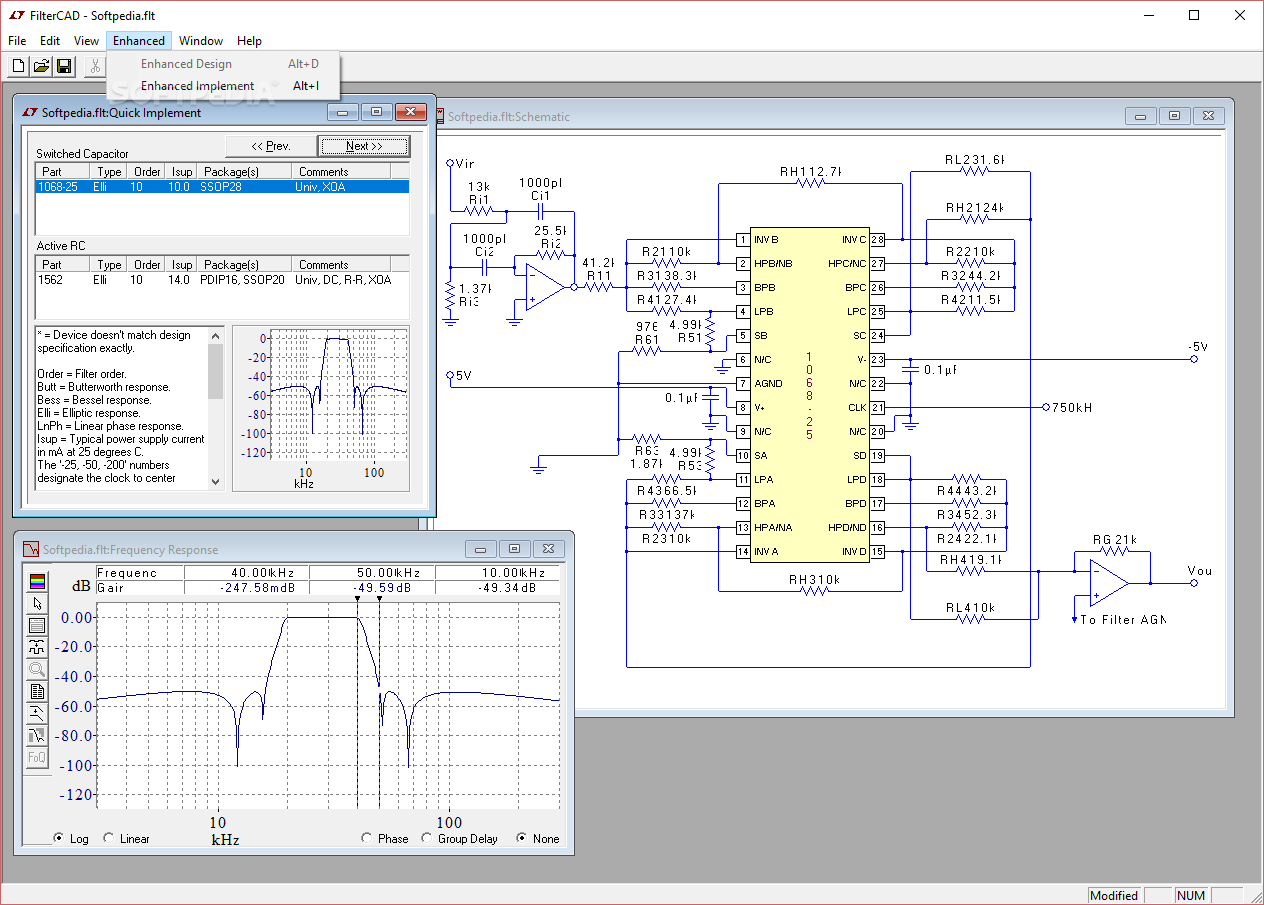
Task: Click the low-pass curve icon in Frequency Response toolbar
Action: click(x=37, y=713)
